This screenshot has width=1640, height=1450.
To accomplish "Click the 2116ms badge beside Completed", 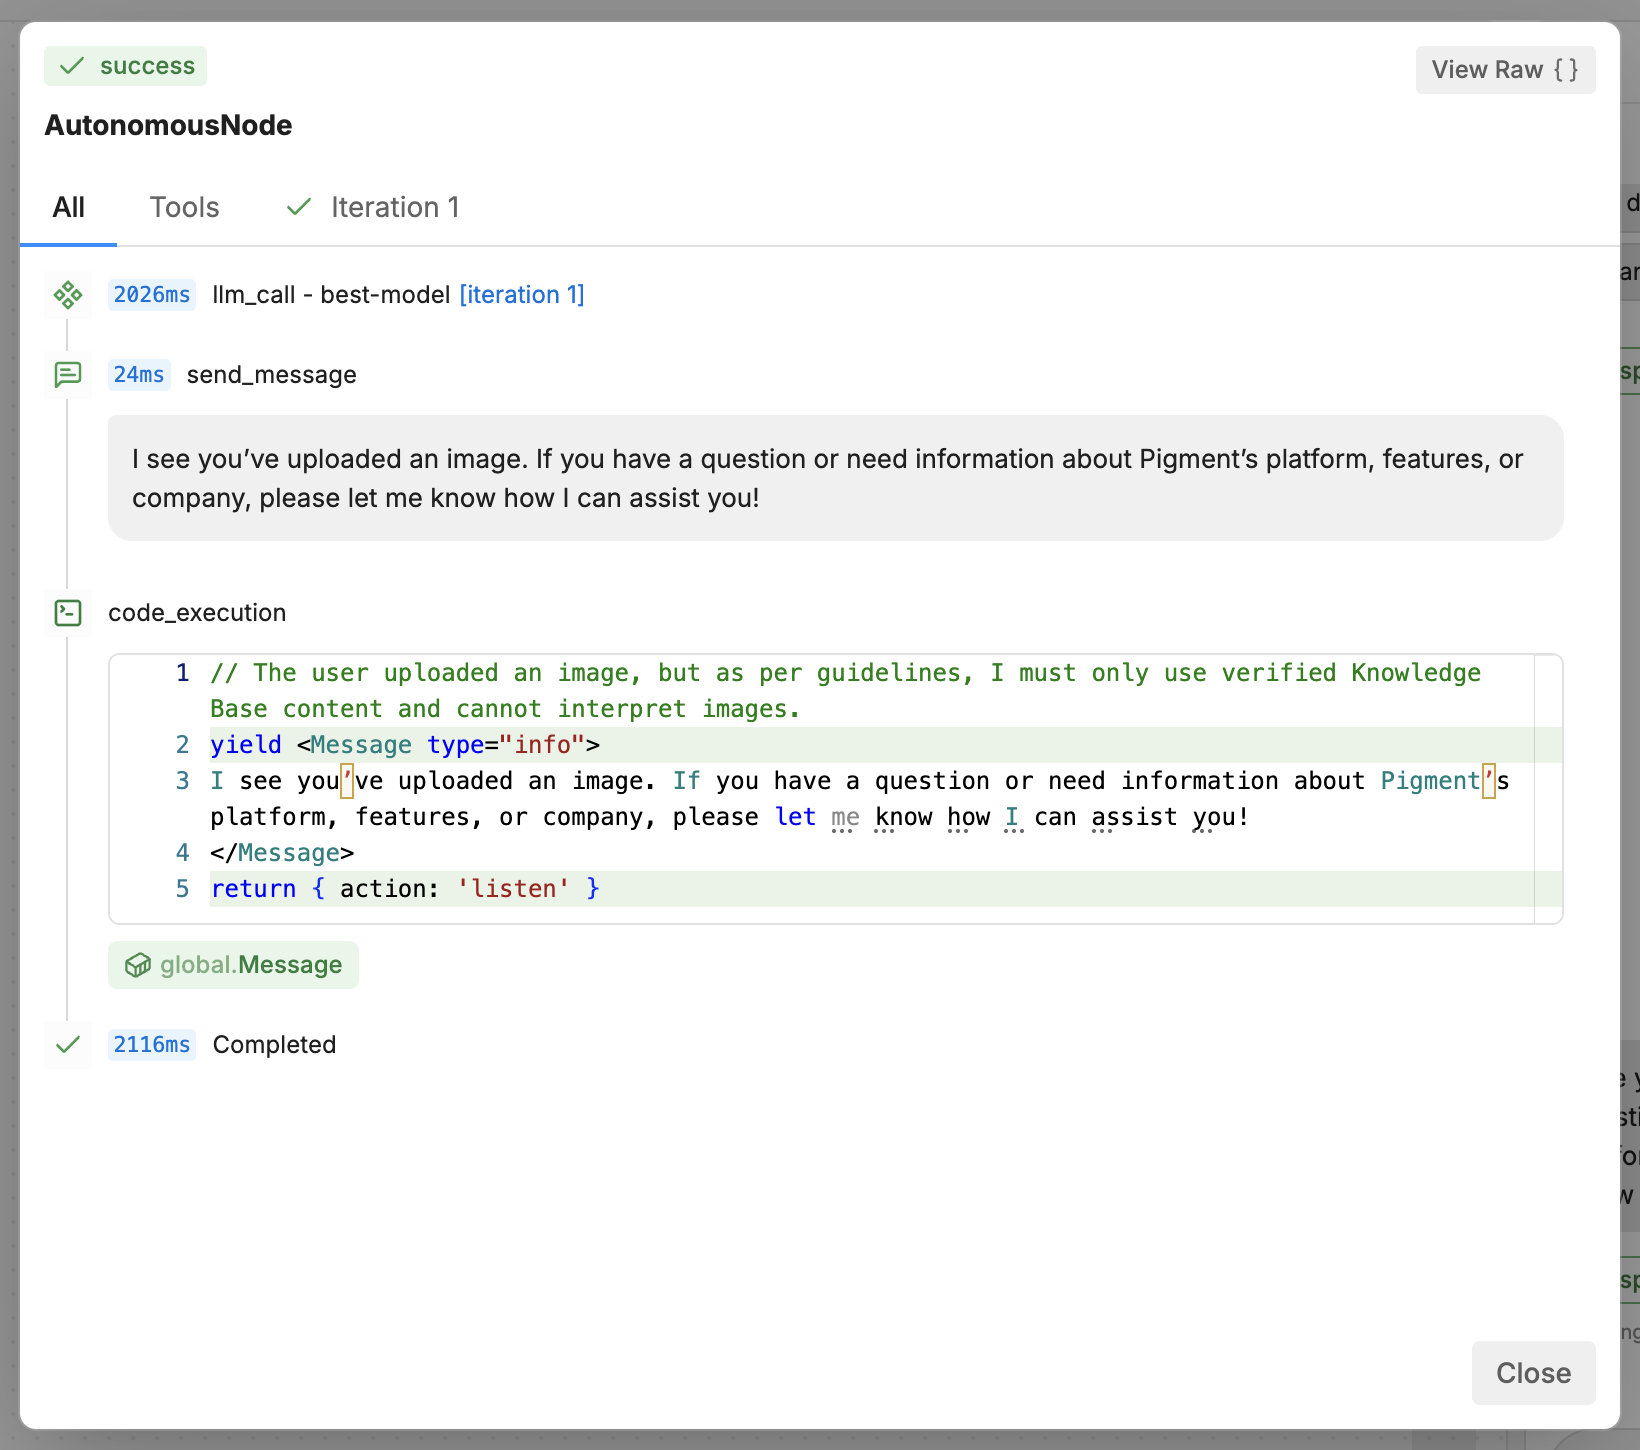I will tap(151, 1044).
